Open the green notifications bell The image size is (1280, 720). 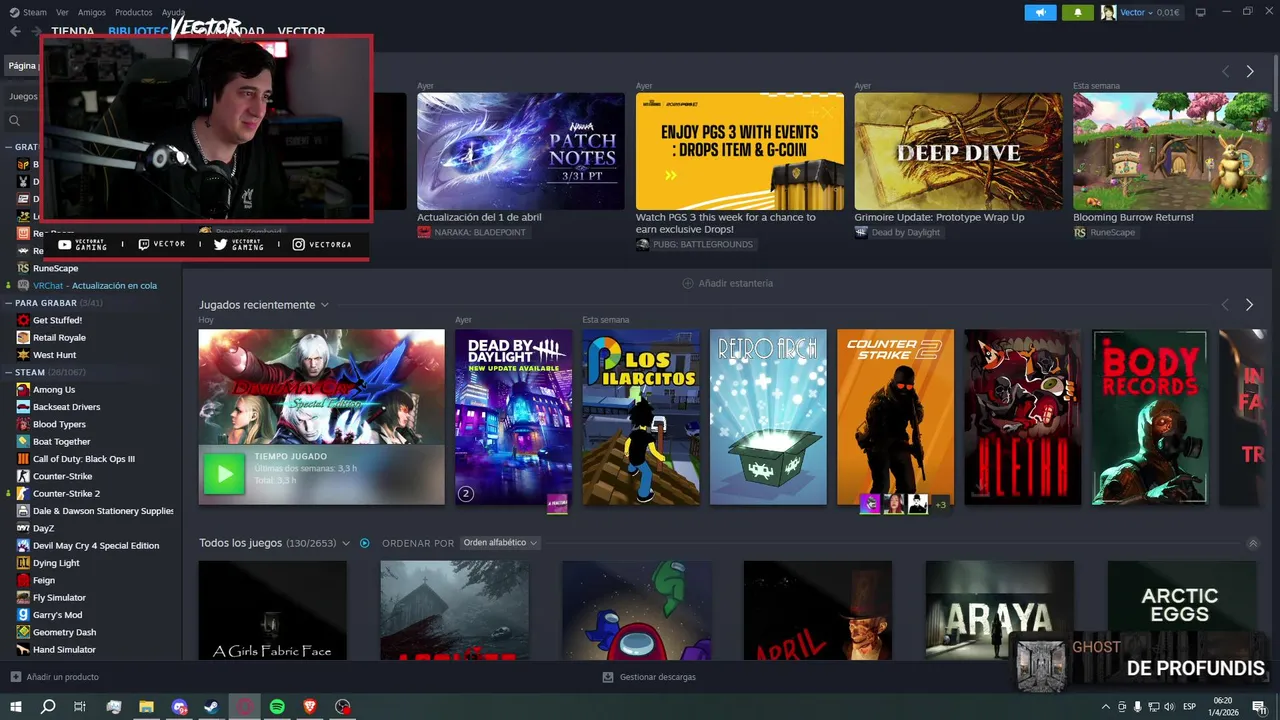pyautogui.click(x=1077, y=12)
